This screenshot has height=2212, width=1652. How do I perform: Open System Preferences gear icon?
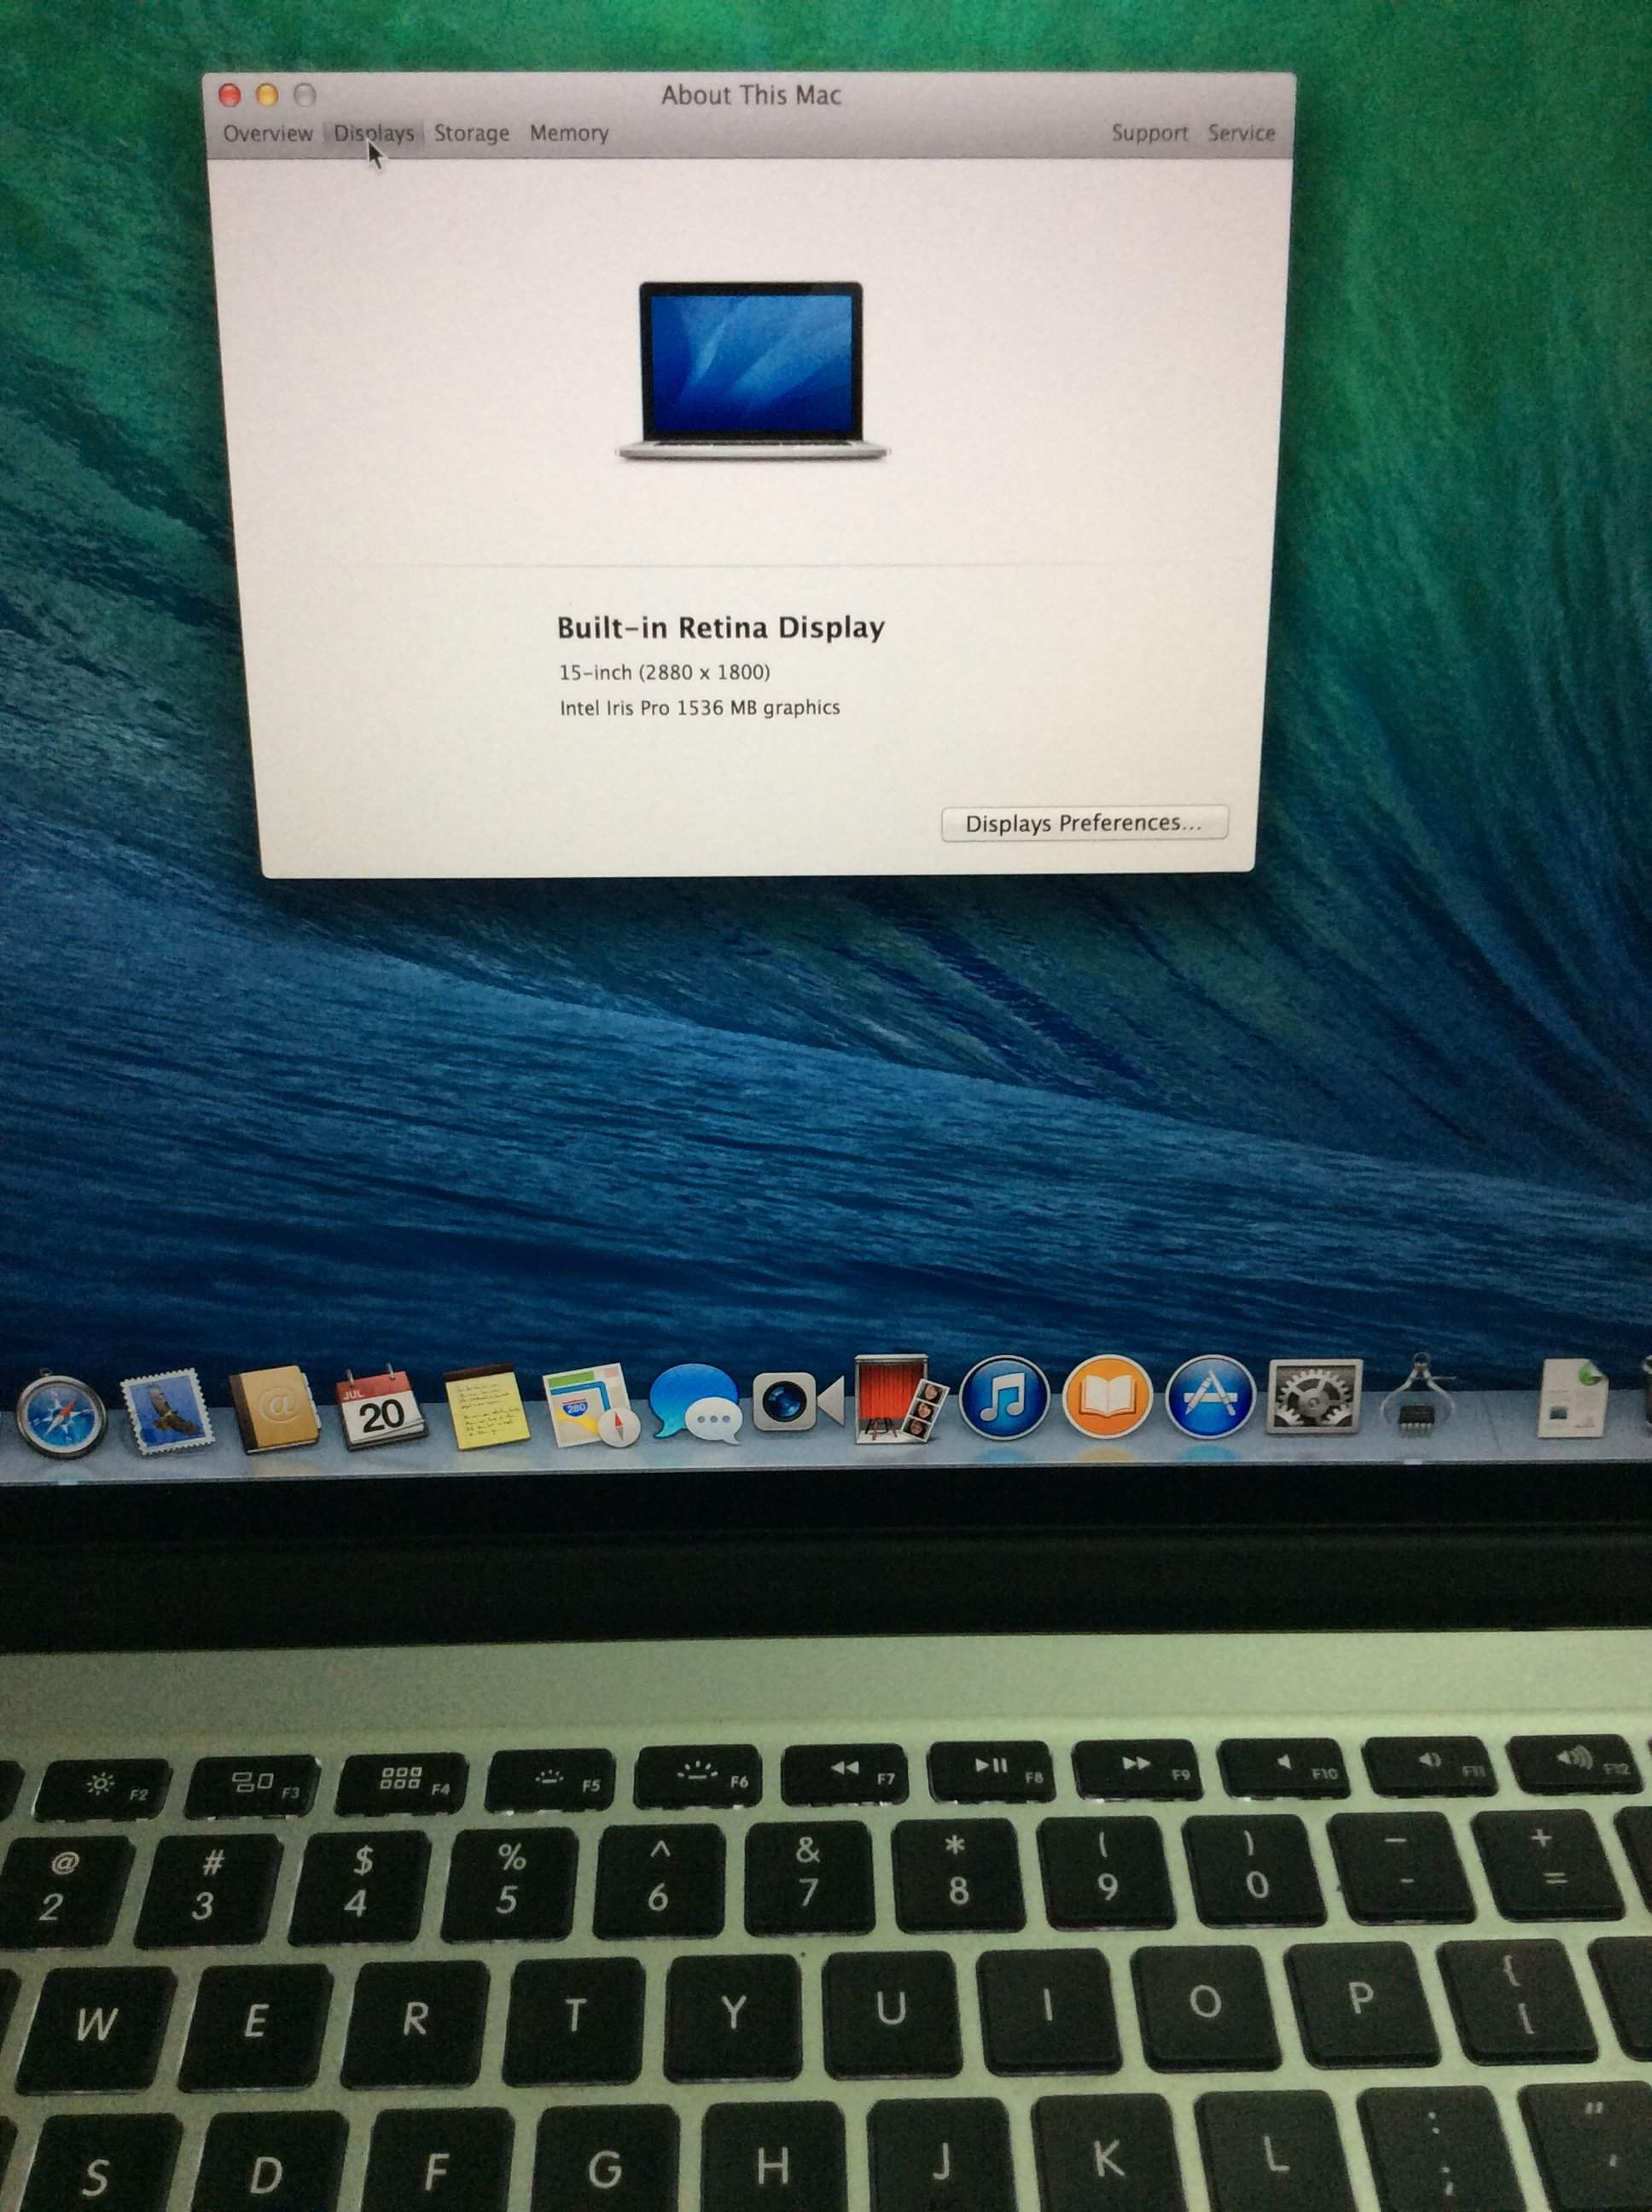pos(1314,1396)
